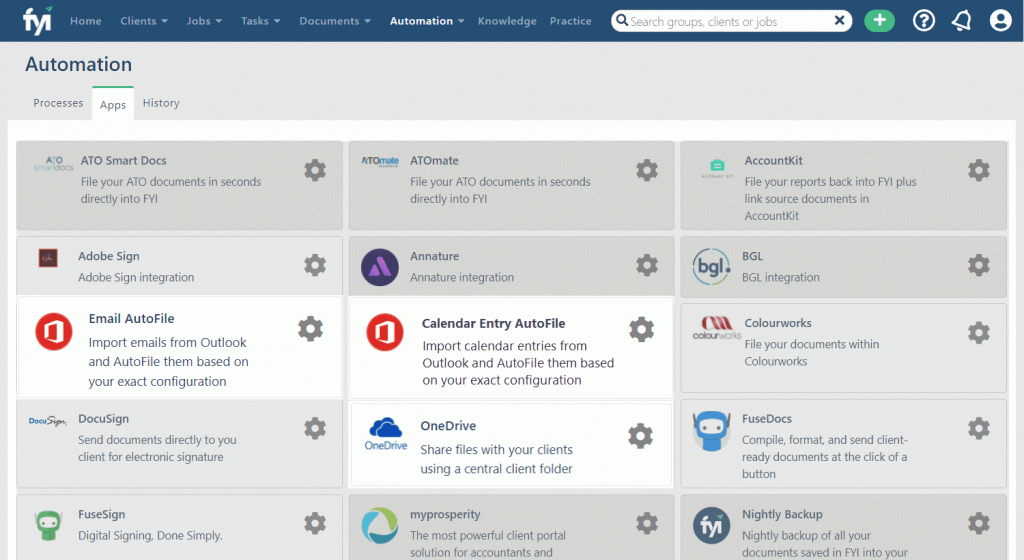Image resolution: width=1024 pixels, height=560 pixels.
Task: Open settings gear for Annature
Action: coord(647,266)
